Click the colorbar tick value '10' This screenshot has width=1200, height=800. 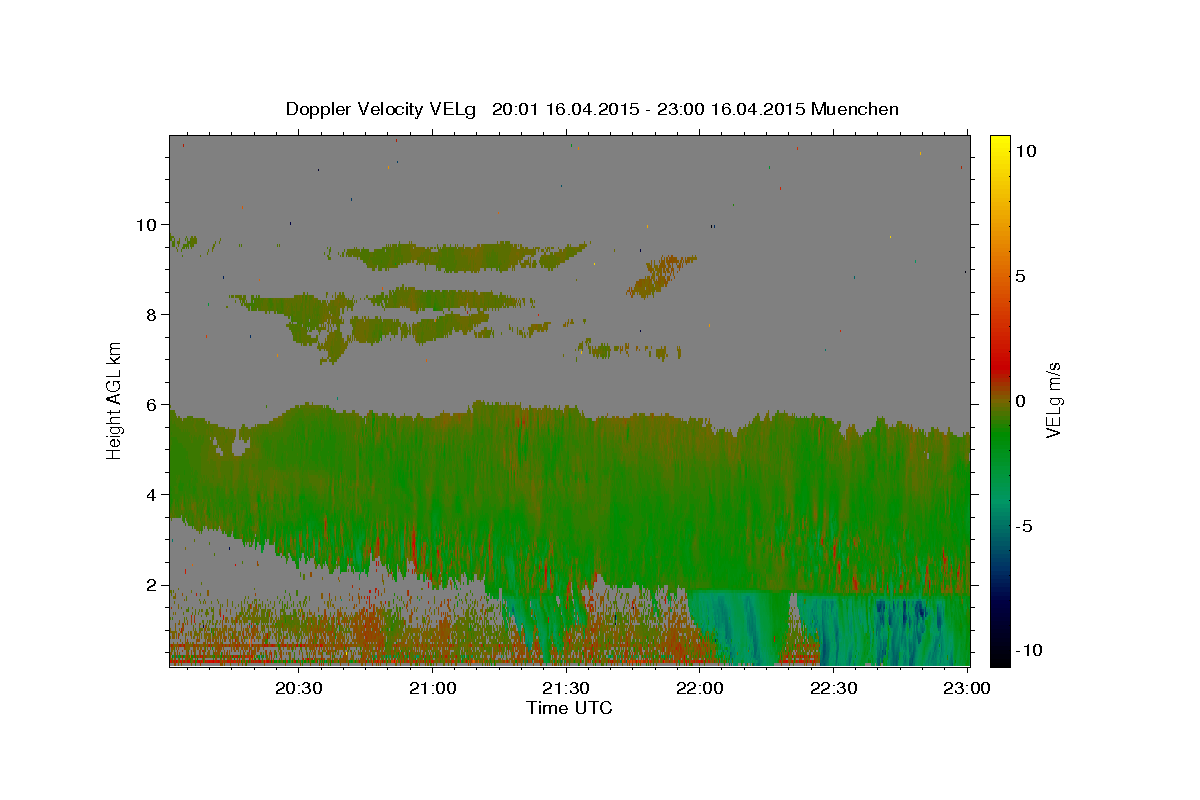click(x=1026, y=151)
